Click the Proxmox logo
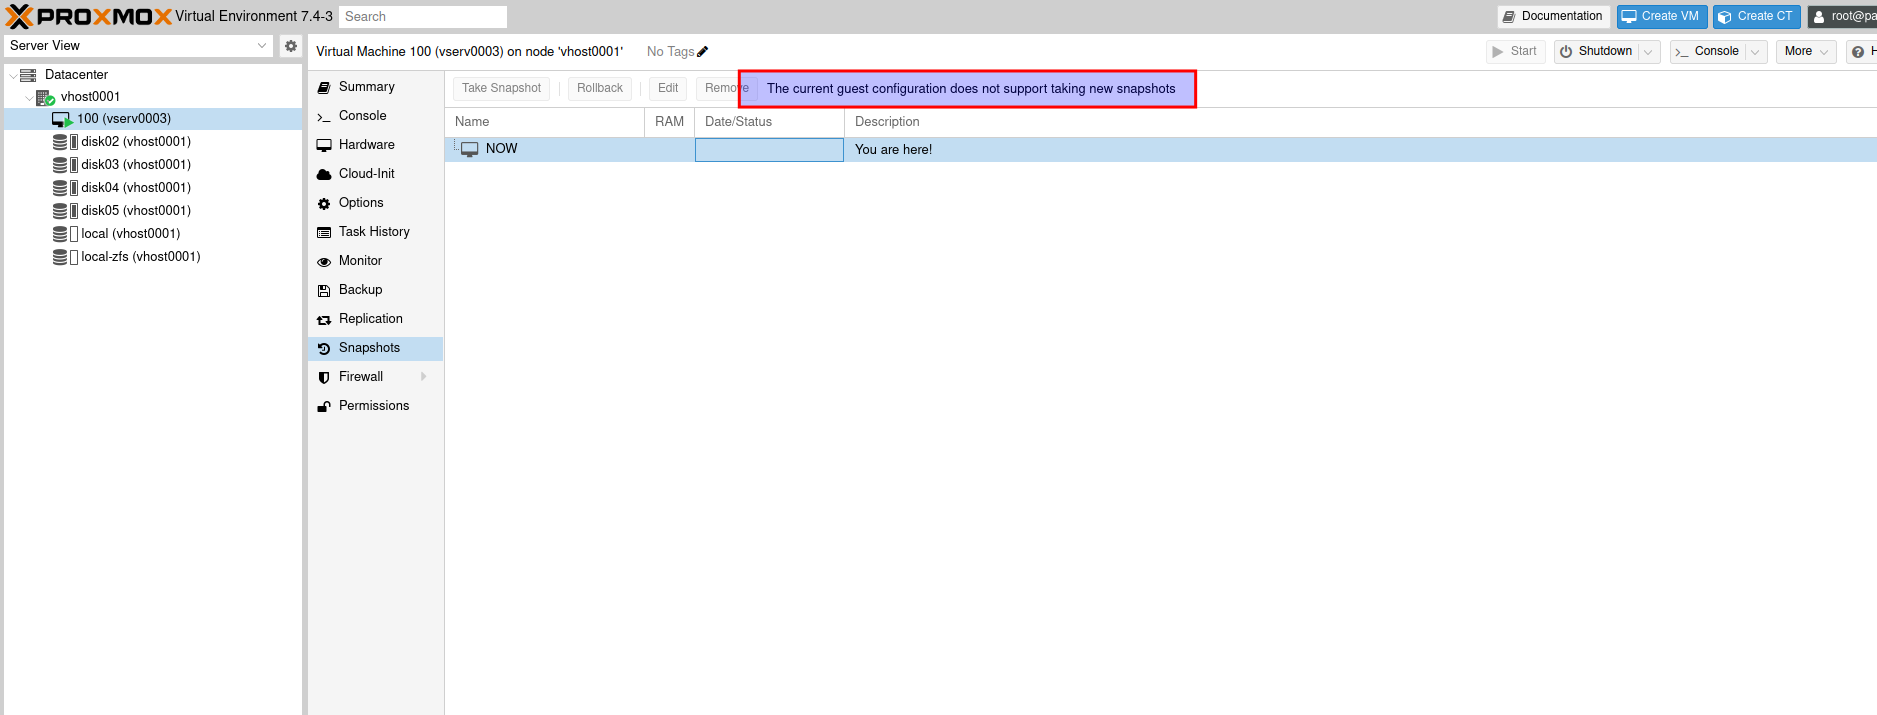Screen dimensions: 1877x715 [x=88, y=17]
